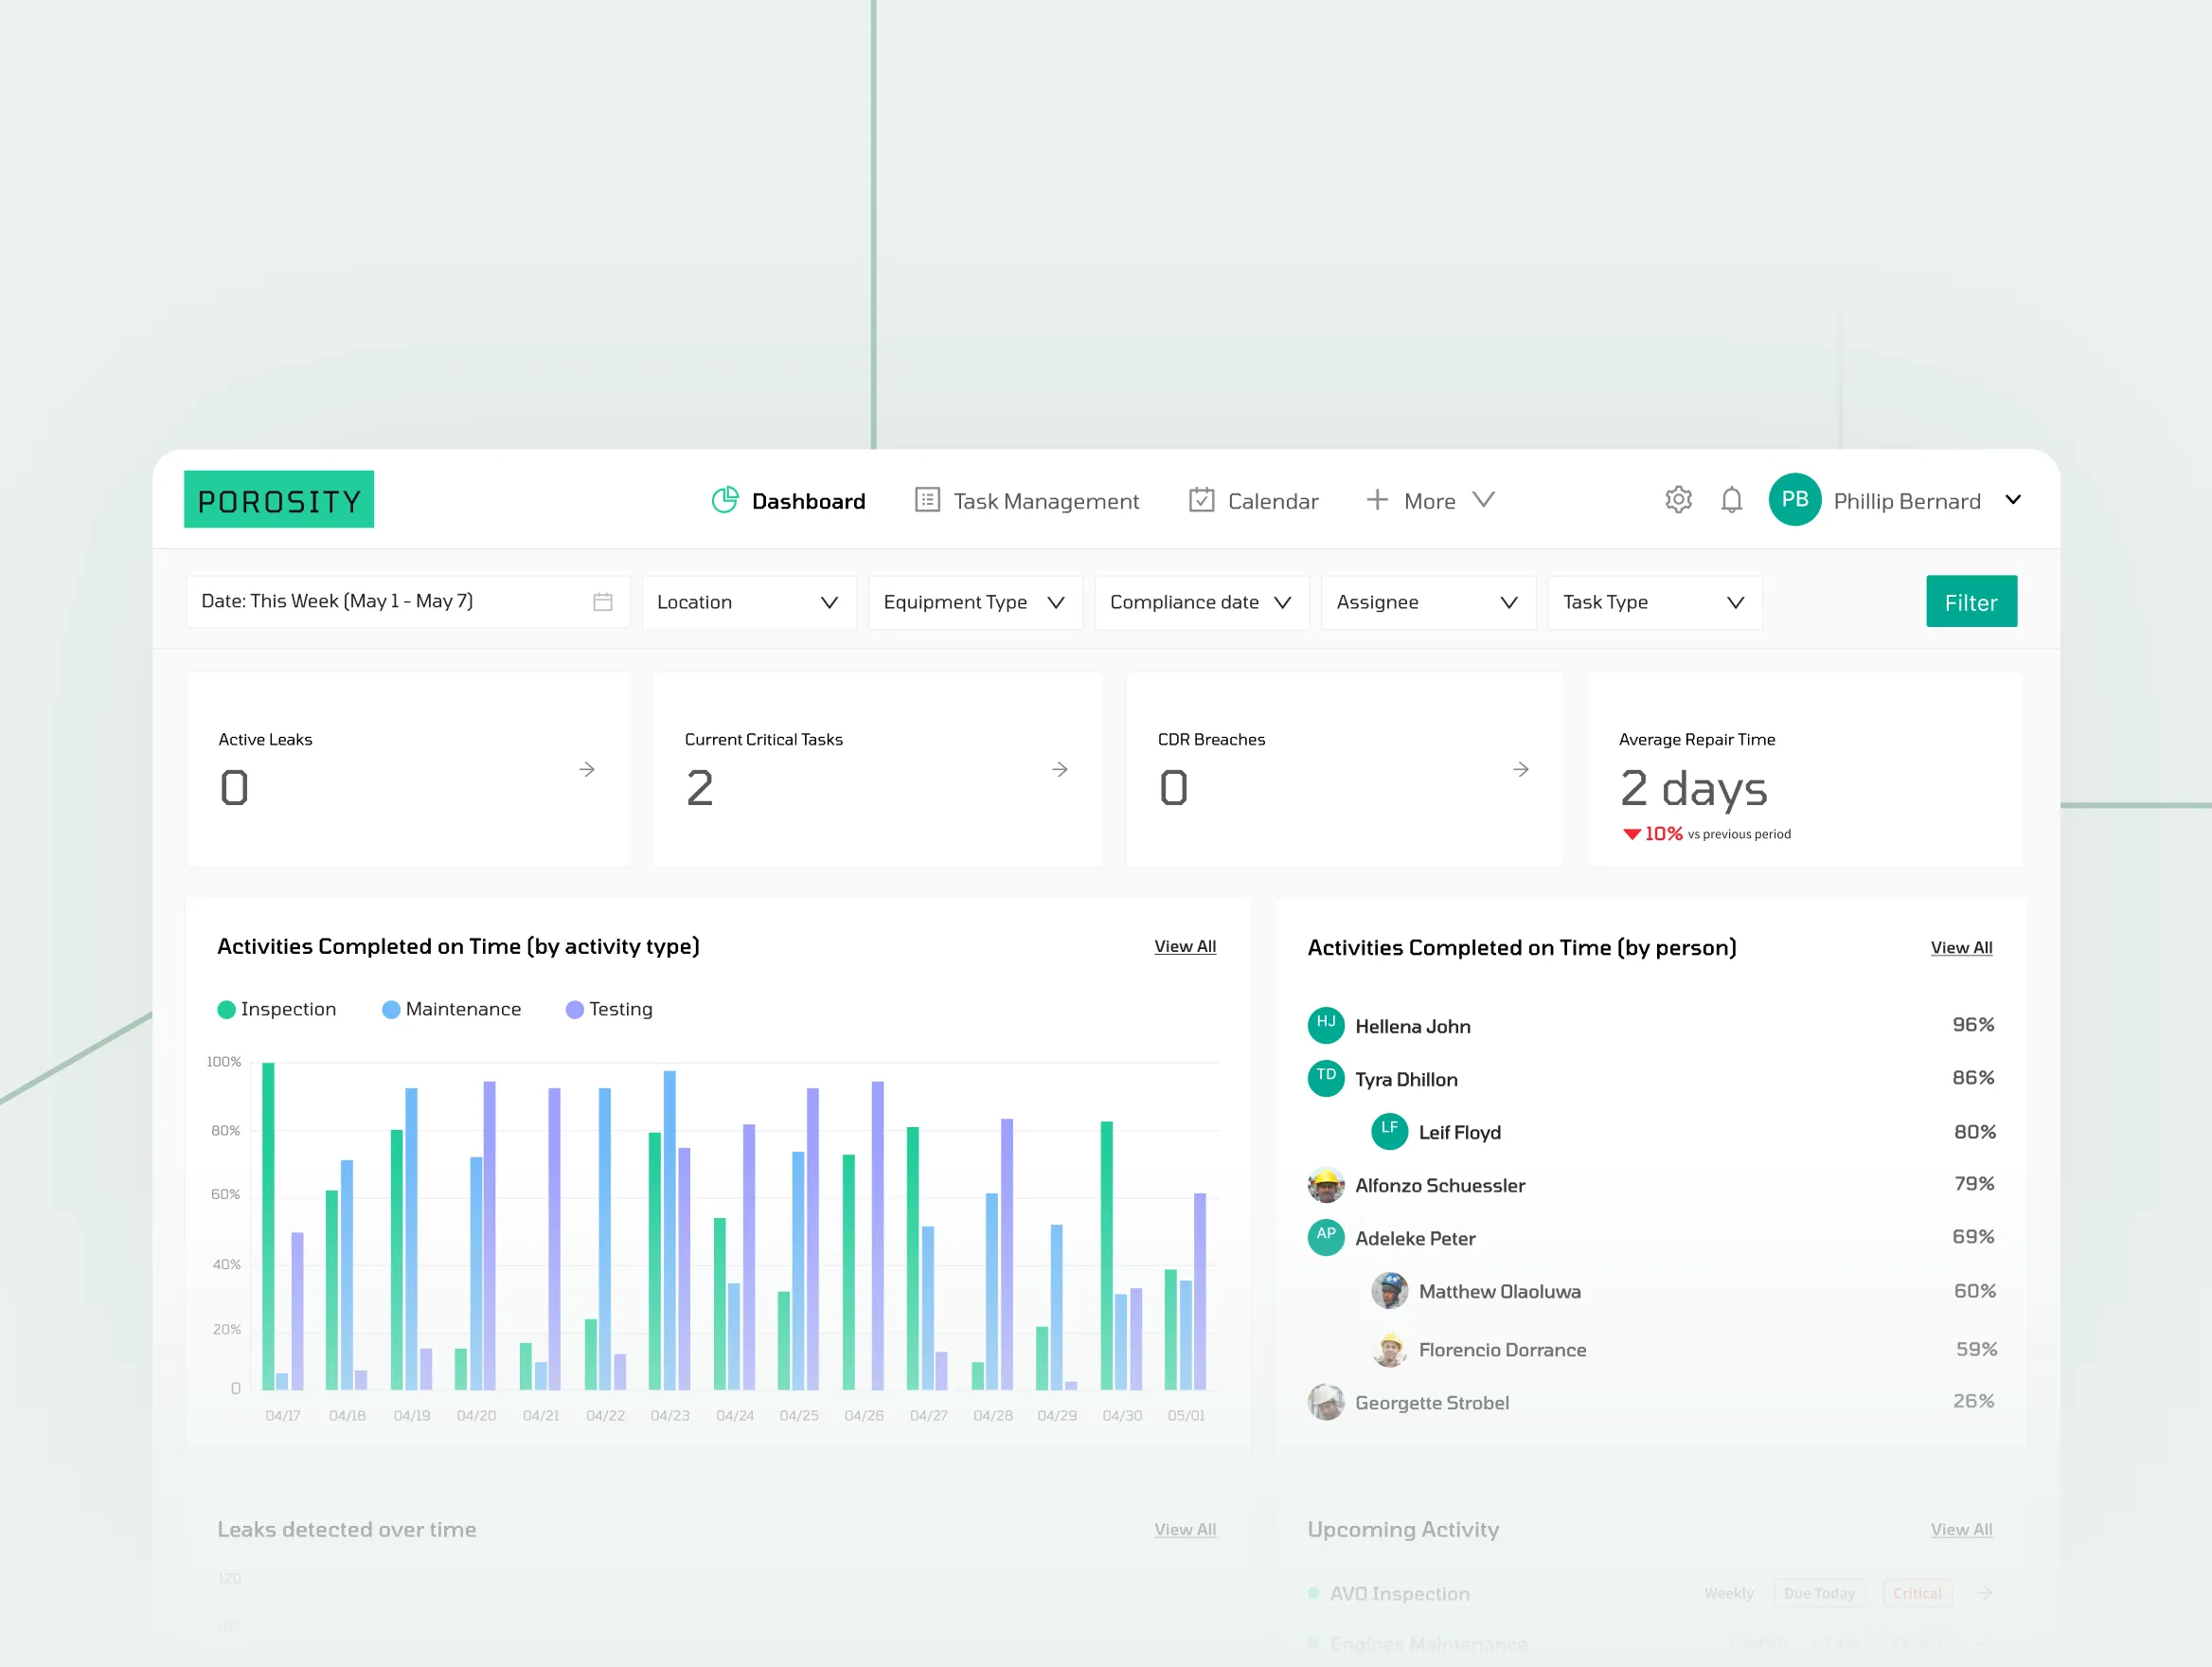Click the Task Management list icon

click(928, 500)
